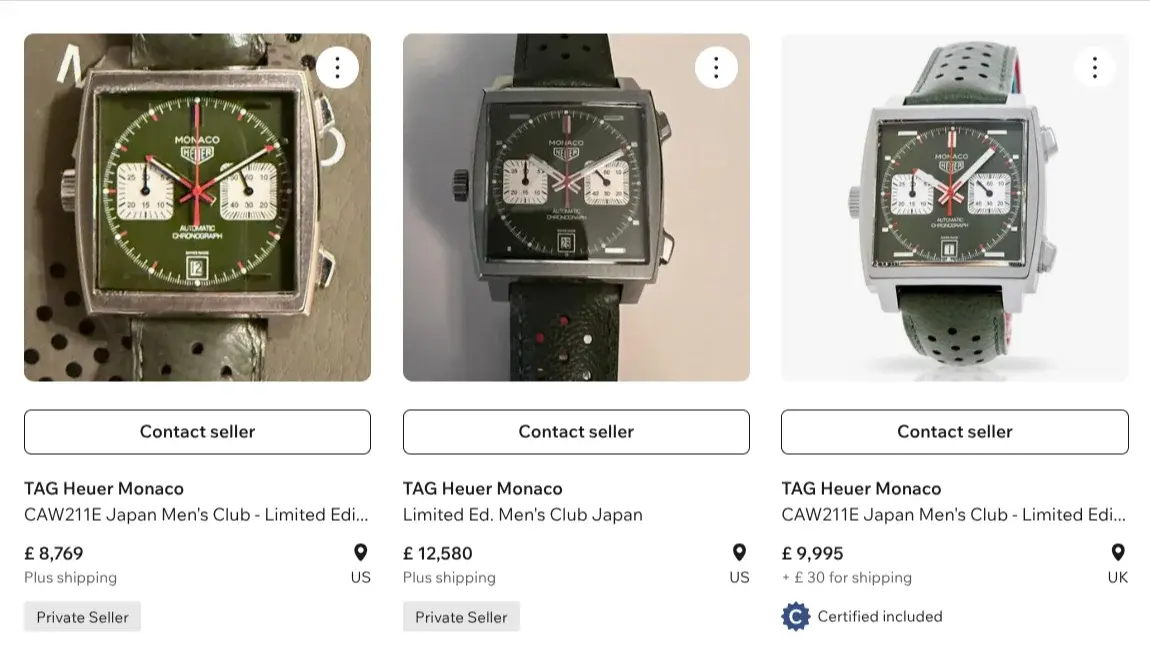Contact seller of the £9,995 Monaco
This screenshot has width=1150, height=646.
954,432
